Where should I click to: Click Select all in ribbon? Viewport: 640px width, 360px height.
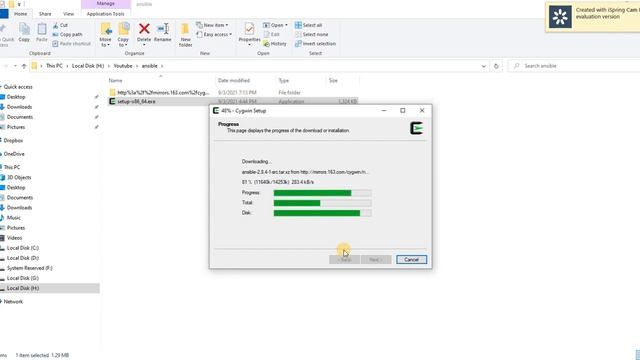click(x=309, y=25)
